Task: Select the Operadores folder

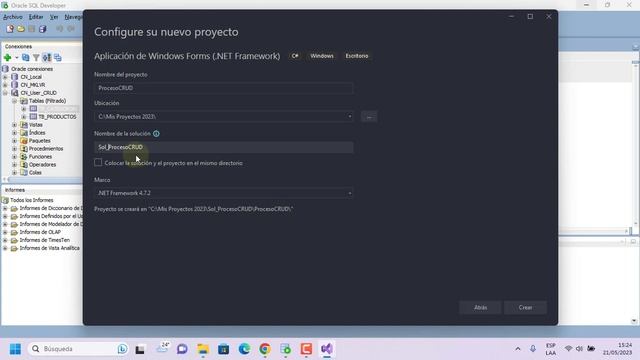Action: (42, 164)
